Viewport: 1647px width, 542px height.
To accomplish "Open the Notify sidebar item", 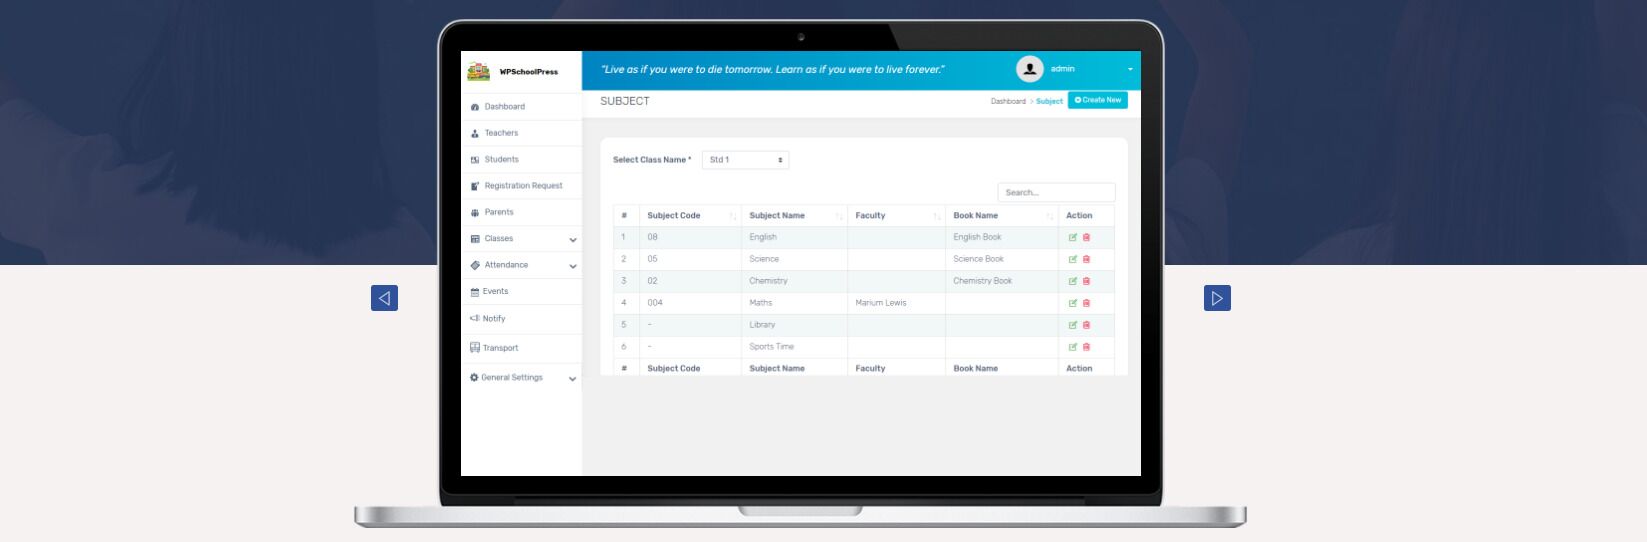I will (x=521, y=319).
